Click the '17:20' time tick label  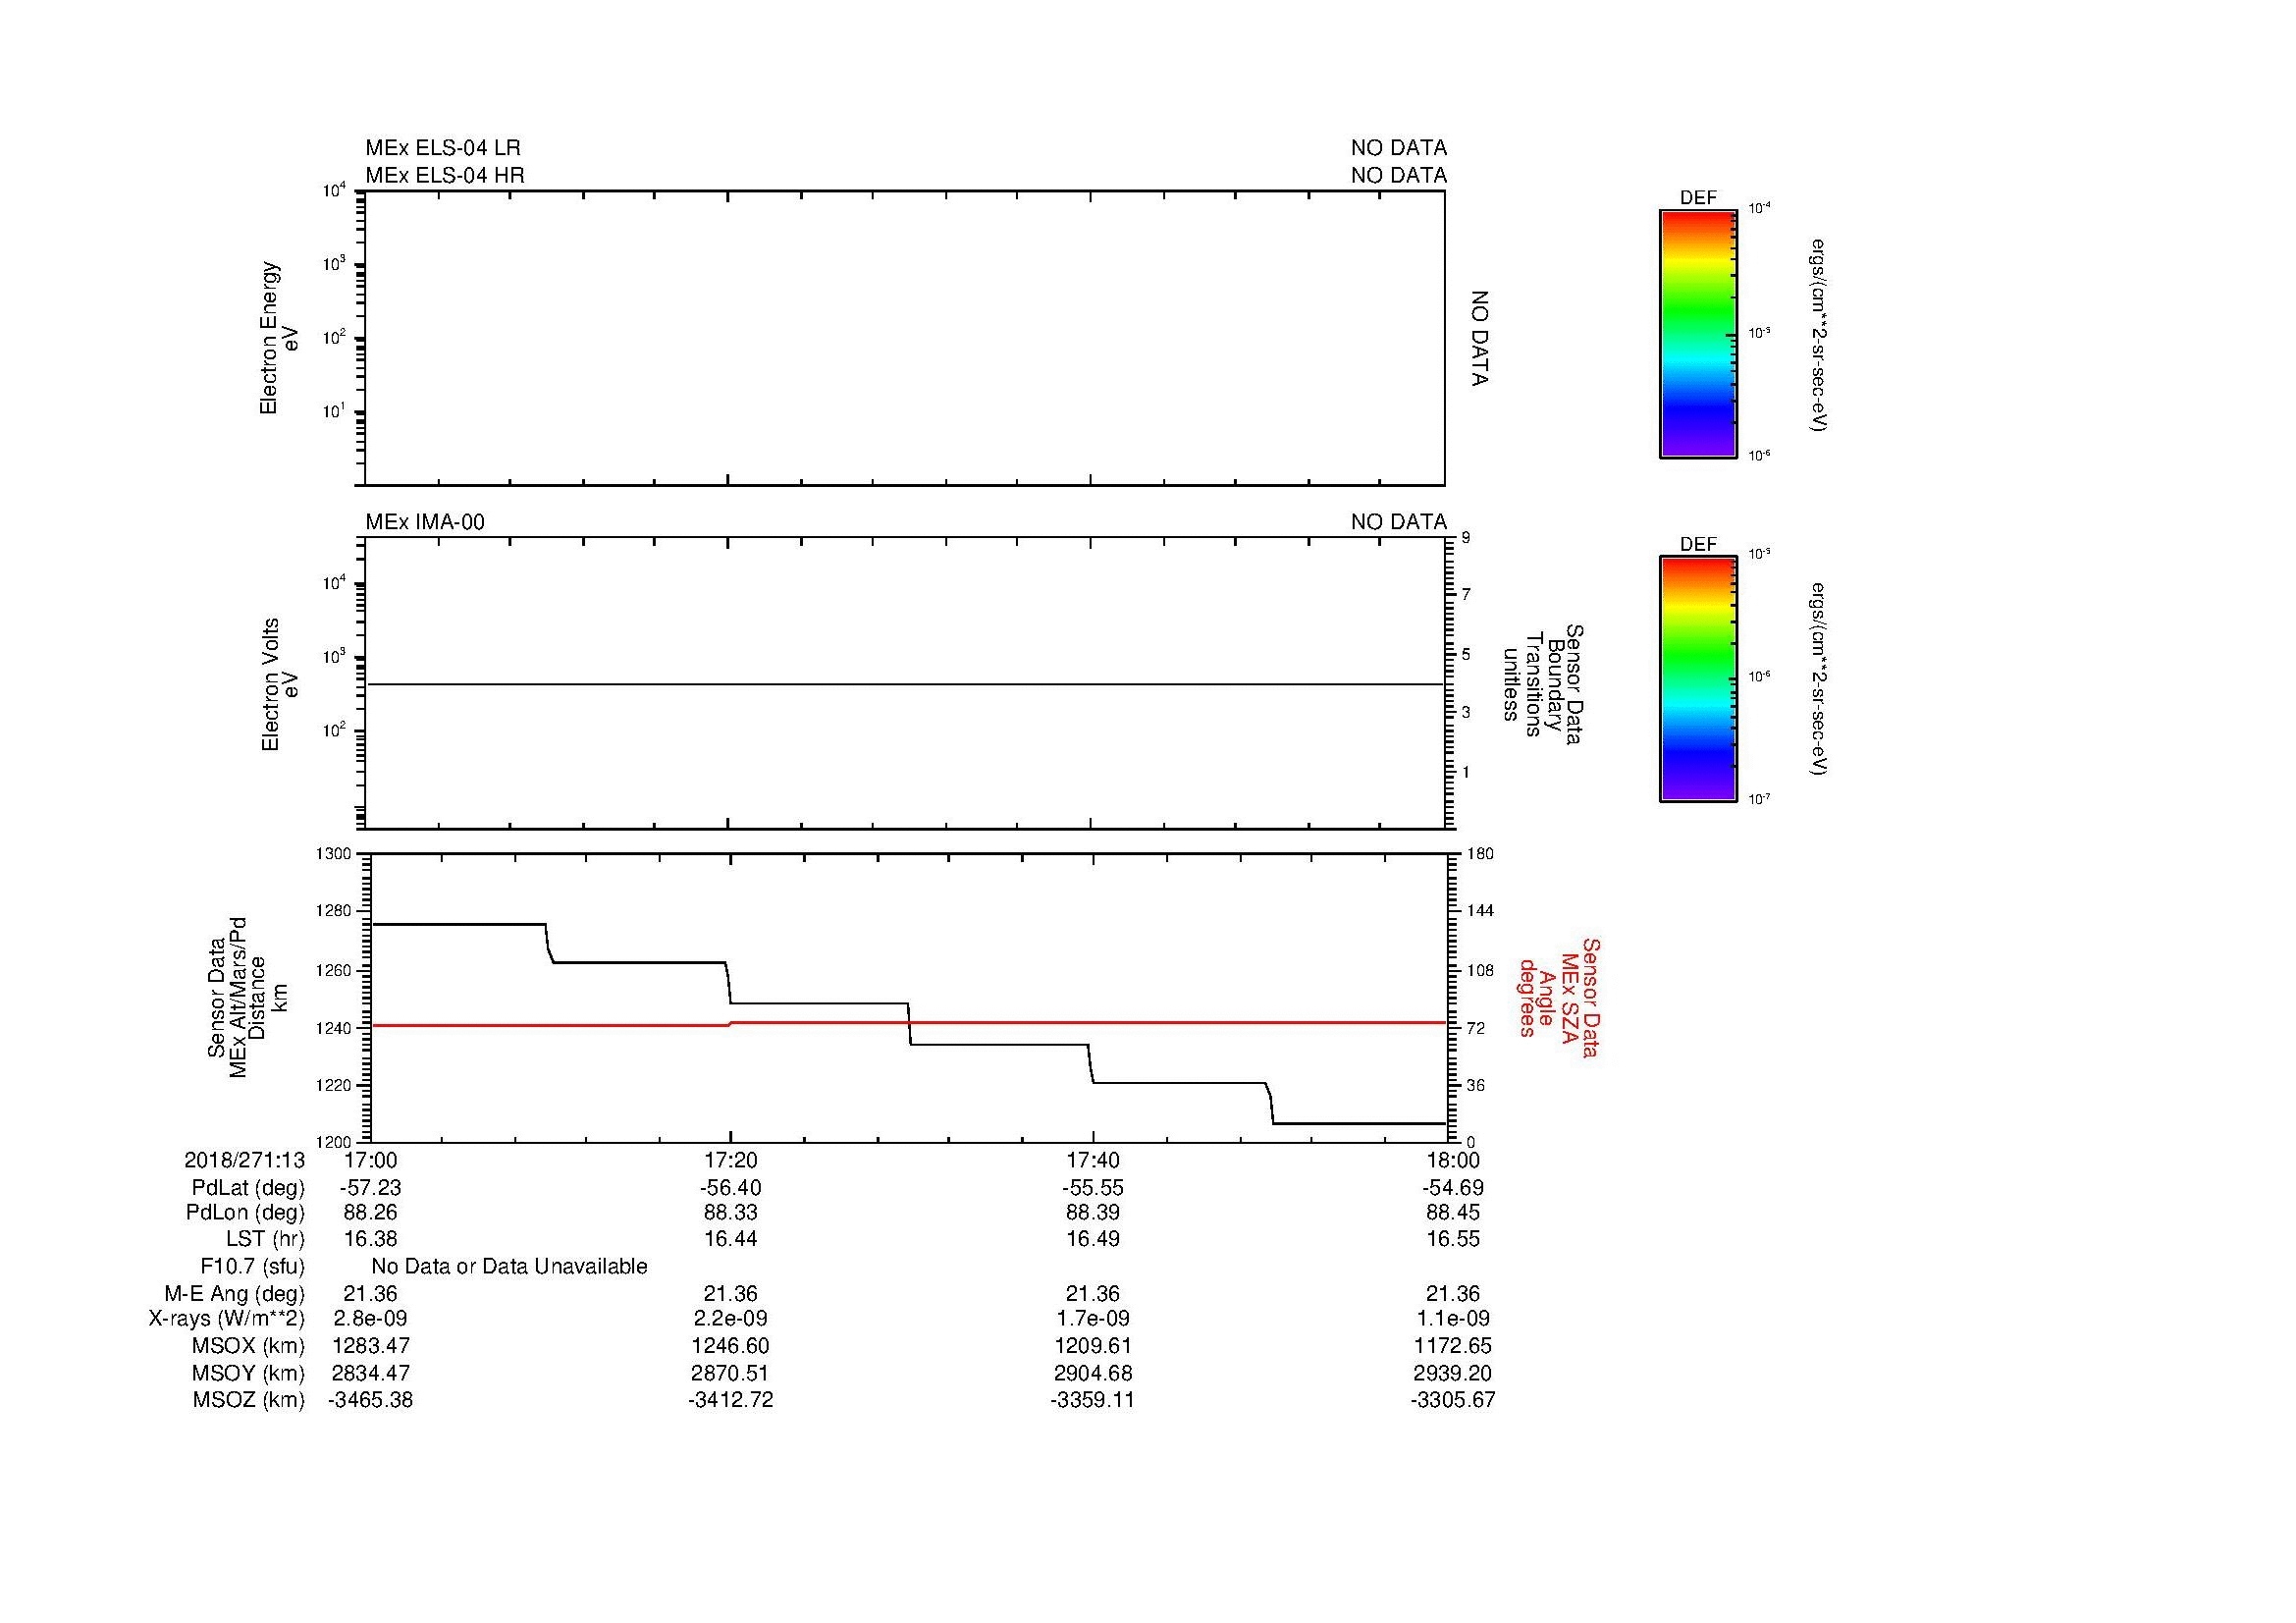[x=731, y=1160]
